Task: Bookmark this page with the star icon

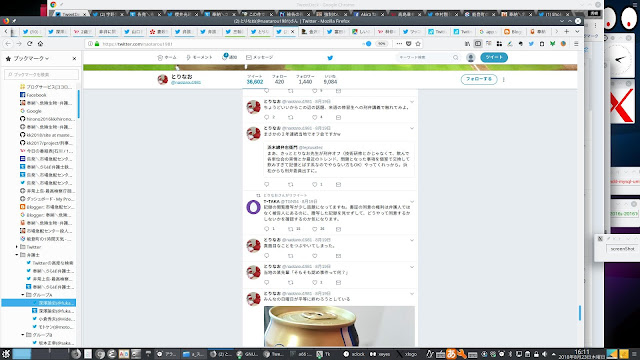Action: tap(418, 44)
